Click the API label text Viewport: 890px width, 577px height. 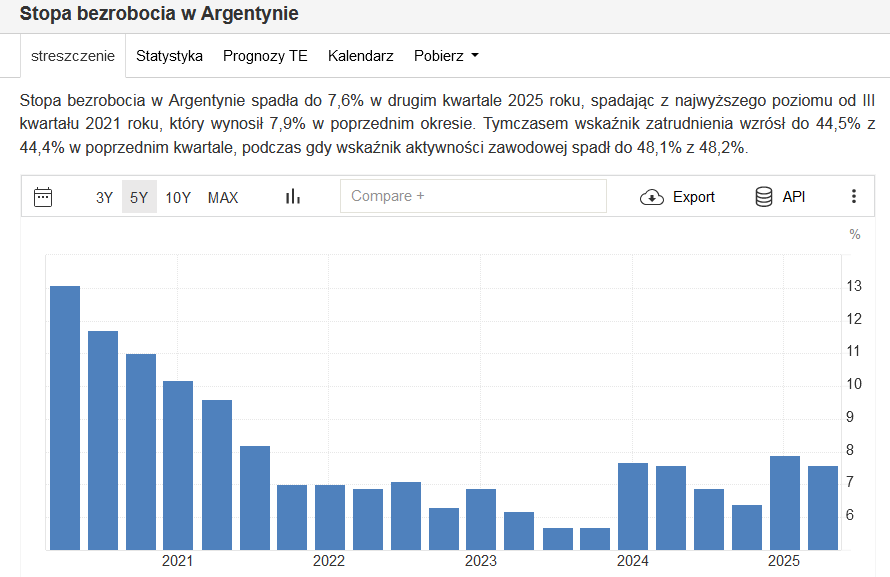click(794, 197)
